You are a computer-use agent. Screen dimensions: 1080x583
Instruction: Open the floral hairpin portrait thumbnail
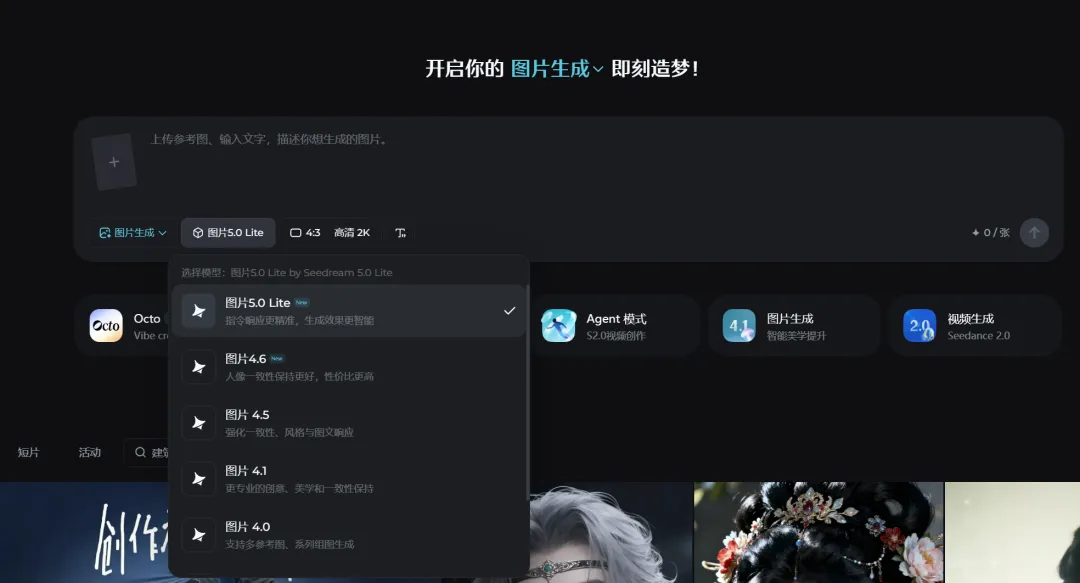click(819, 533)
